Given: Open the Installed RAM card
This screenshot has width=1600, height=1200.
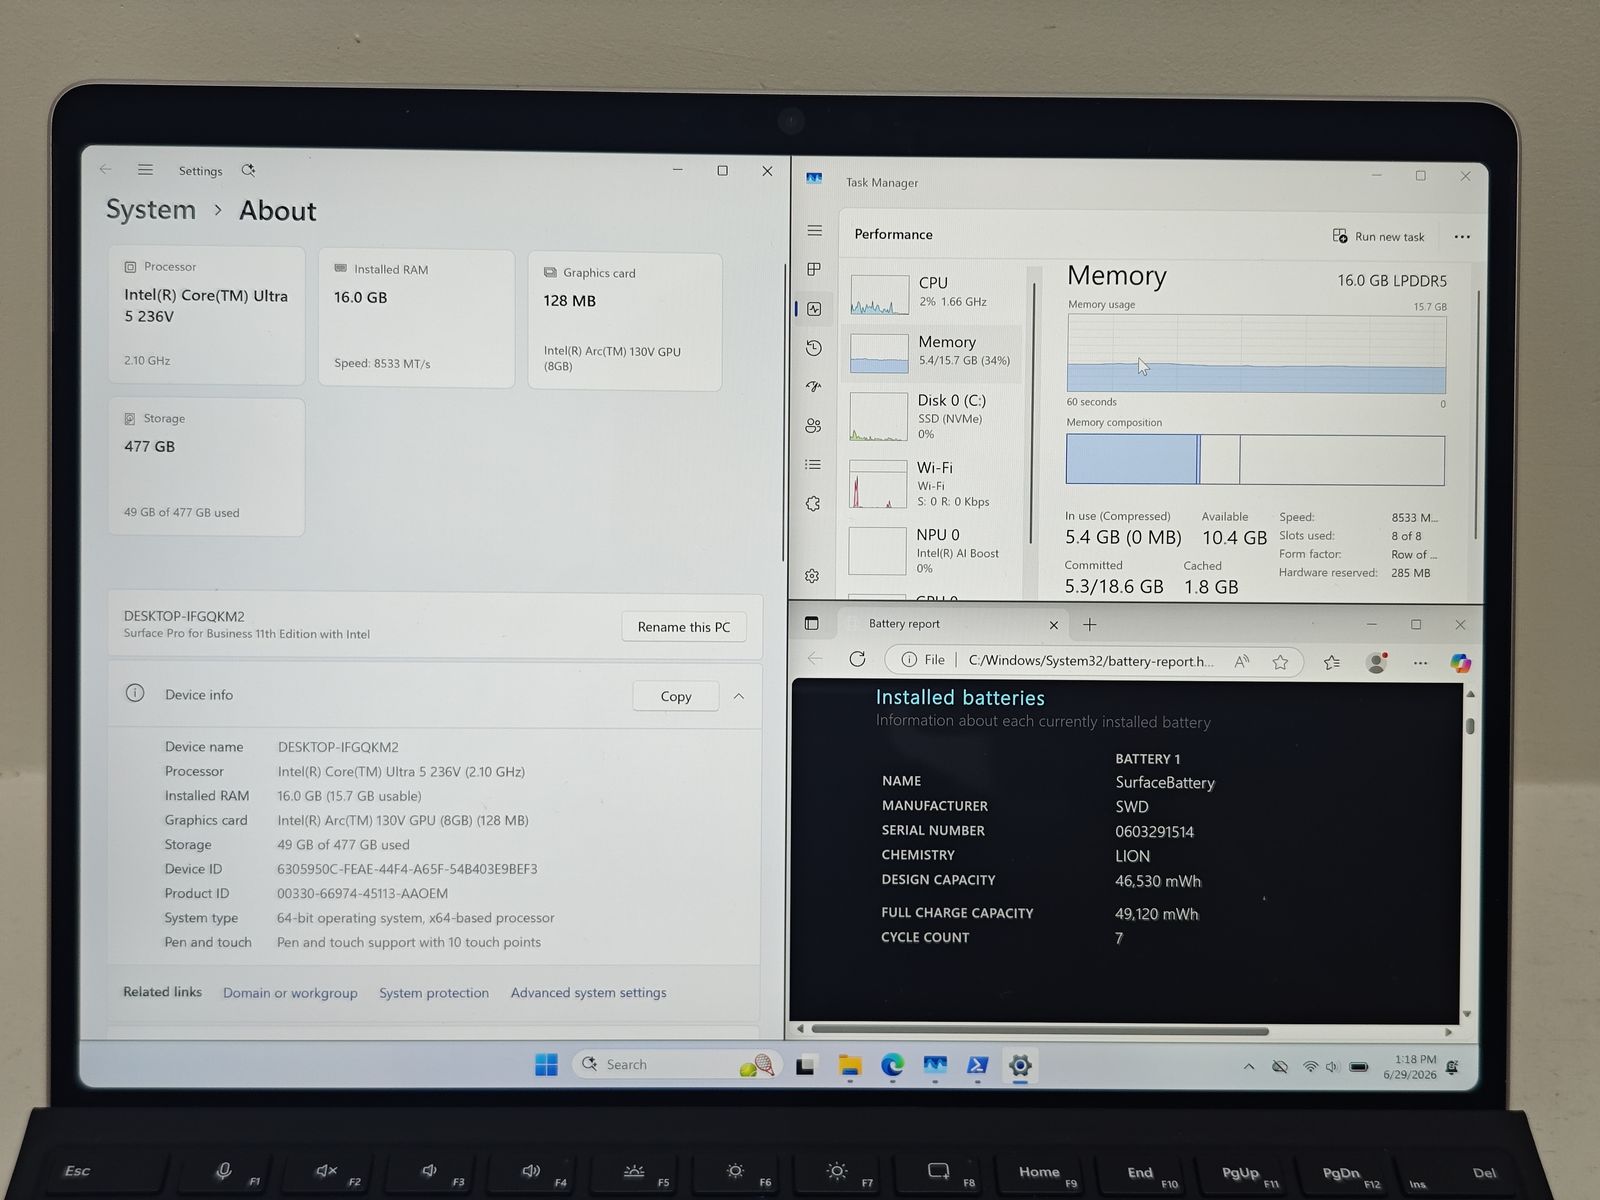Looking at the screenshot, I should point(416,319).
